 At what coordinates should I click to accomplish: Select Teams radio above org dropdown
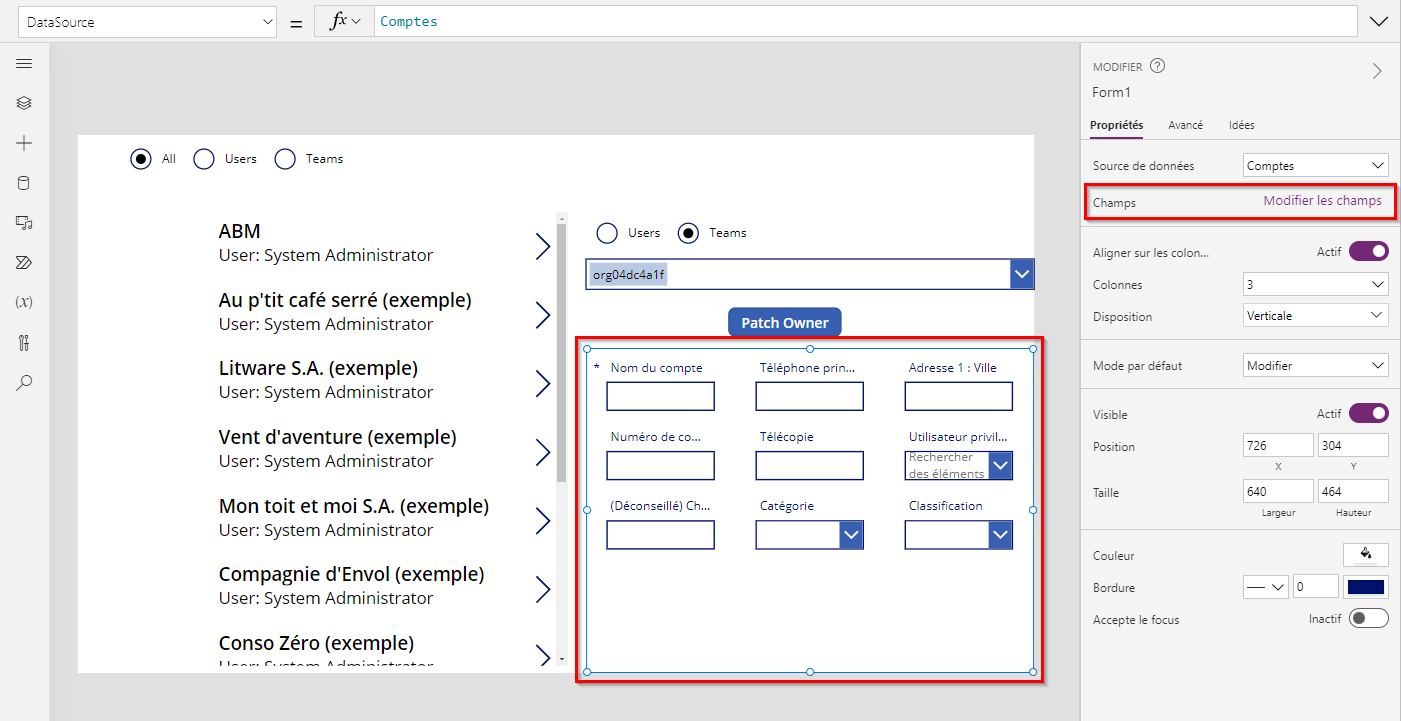click(x=688, y=233)
